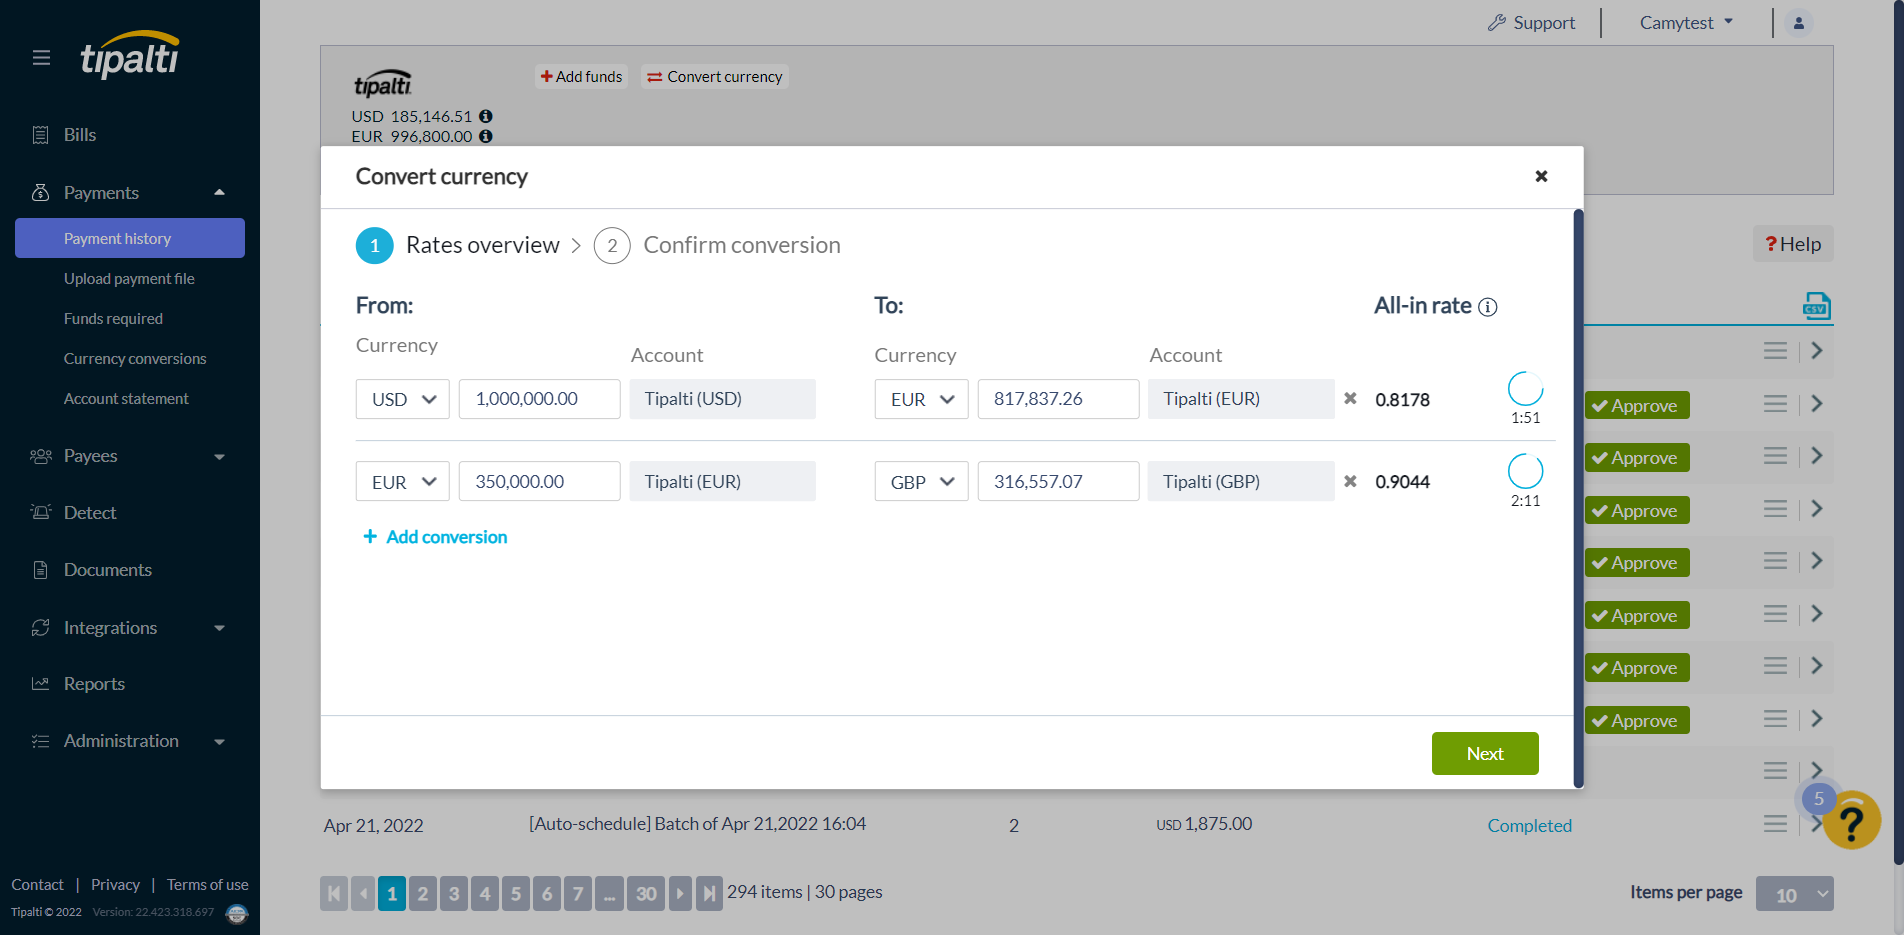The width and height of the screenshot is (1904, 935).
Task: Select step 2 Confirm conversion
Action: tap(717, 246)
